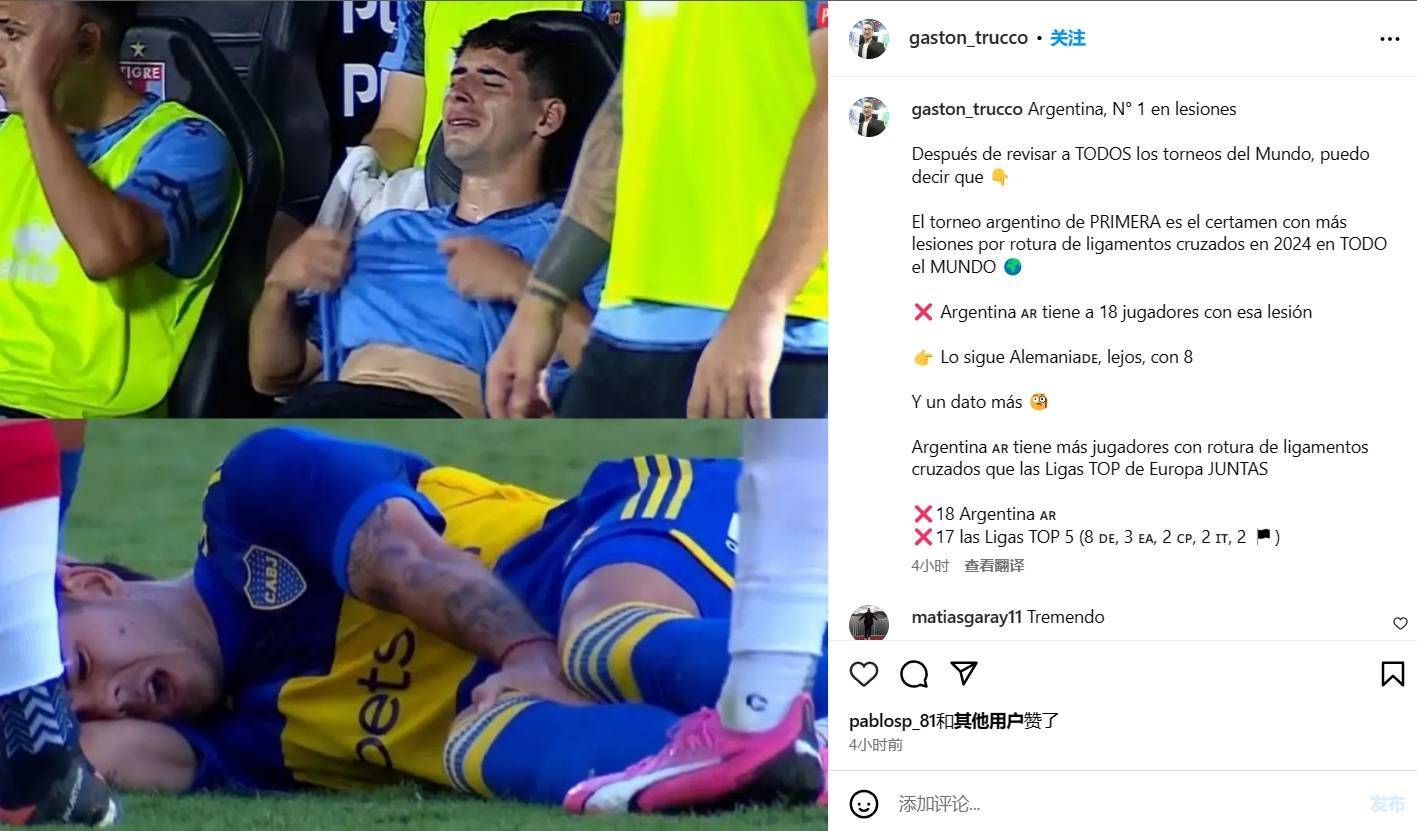1417x831 pixels.
Task: Click the top photo of the crying player
Action: click(x=414, y=209)
